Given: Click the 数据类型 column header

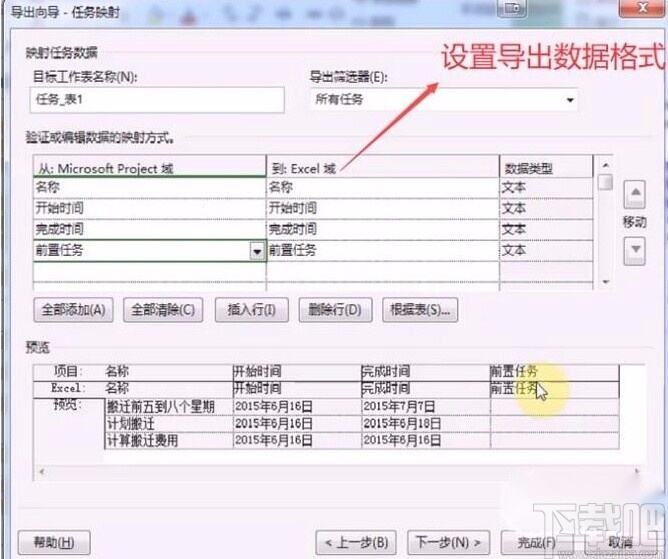Looking at the screenshot, I should (546, 167).
